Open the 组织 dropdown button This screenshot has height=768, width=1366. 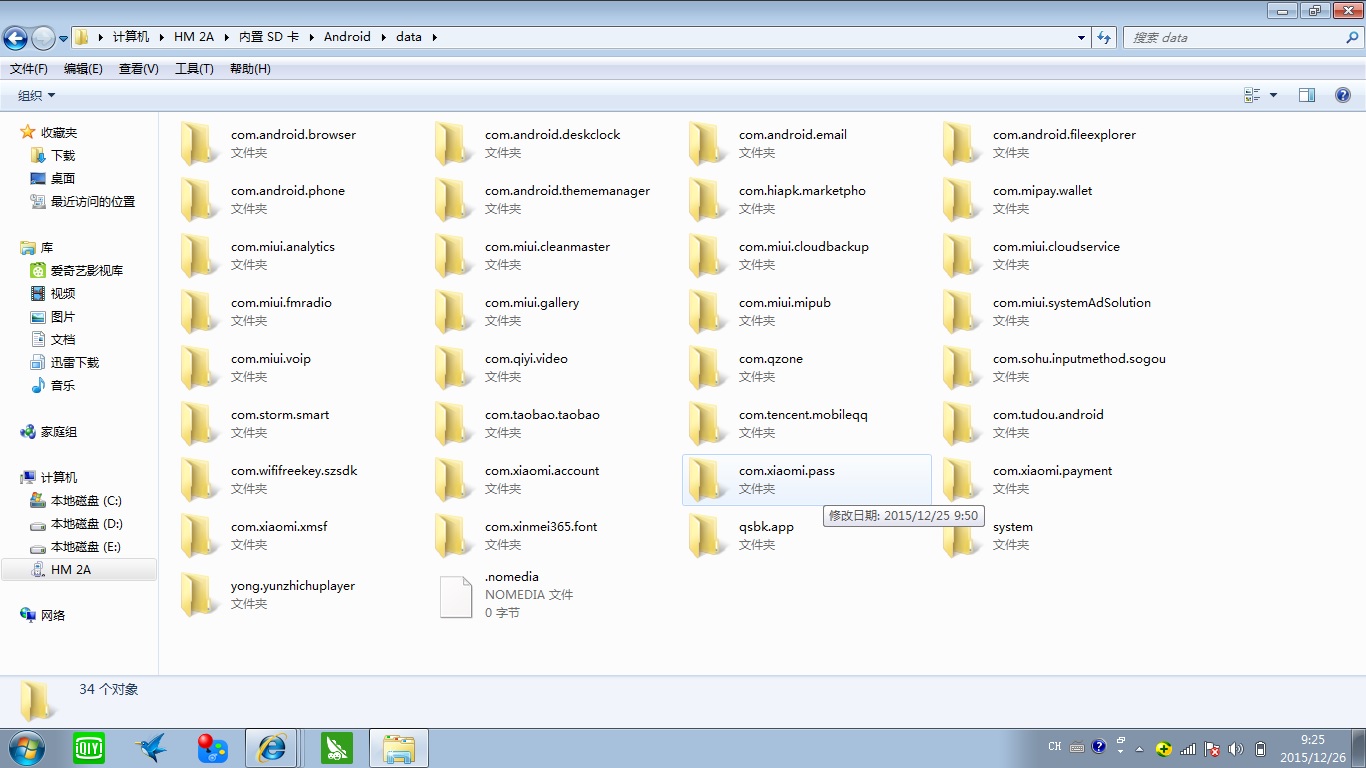coord(37,95)
